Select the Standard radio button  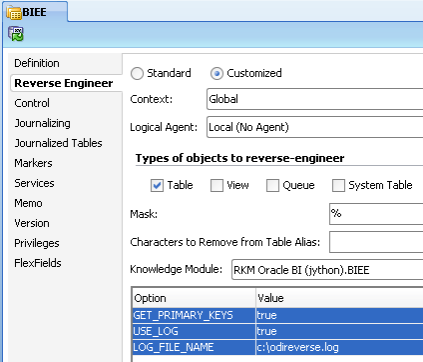click(137, 73)
